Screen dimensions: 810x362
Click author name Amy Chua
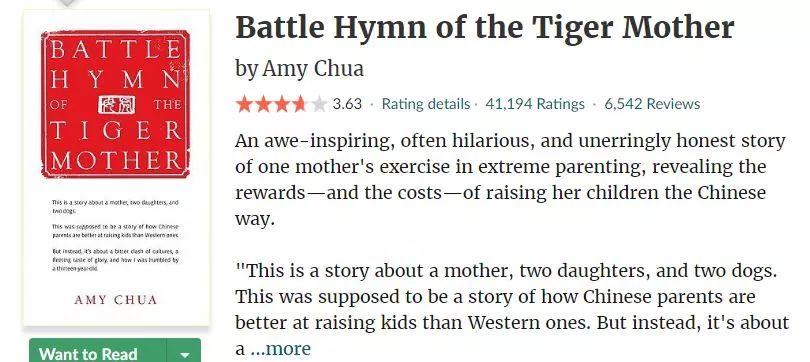pyautogui.click(x=313, y=68)
